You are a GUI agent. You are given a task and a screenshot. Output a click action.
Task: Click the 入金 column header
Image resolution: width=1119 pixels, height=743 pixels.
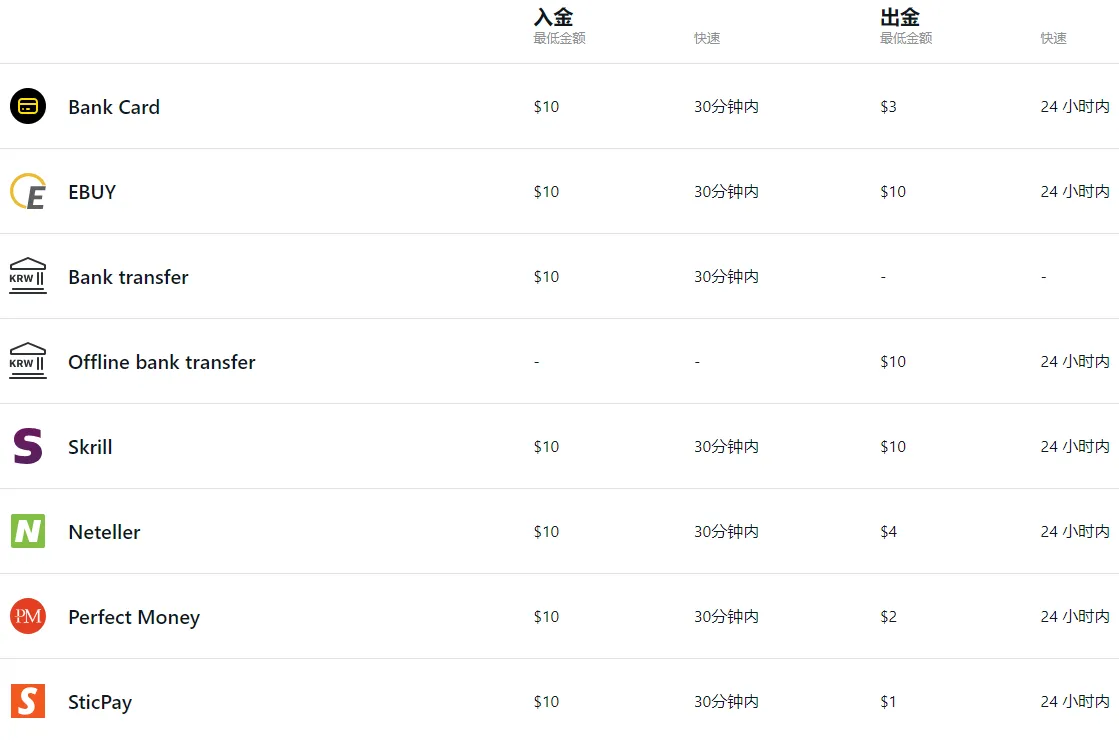tap(554, 16)
